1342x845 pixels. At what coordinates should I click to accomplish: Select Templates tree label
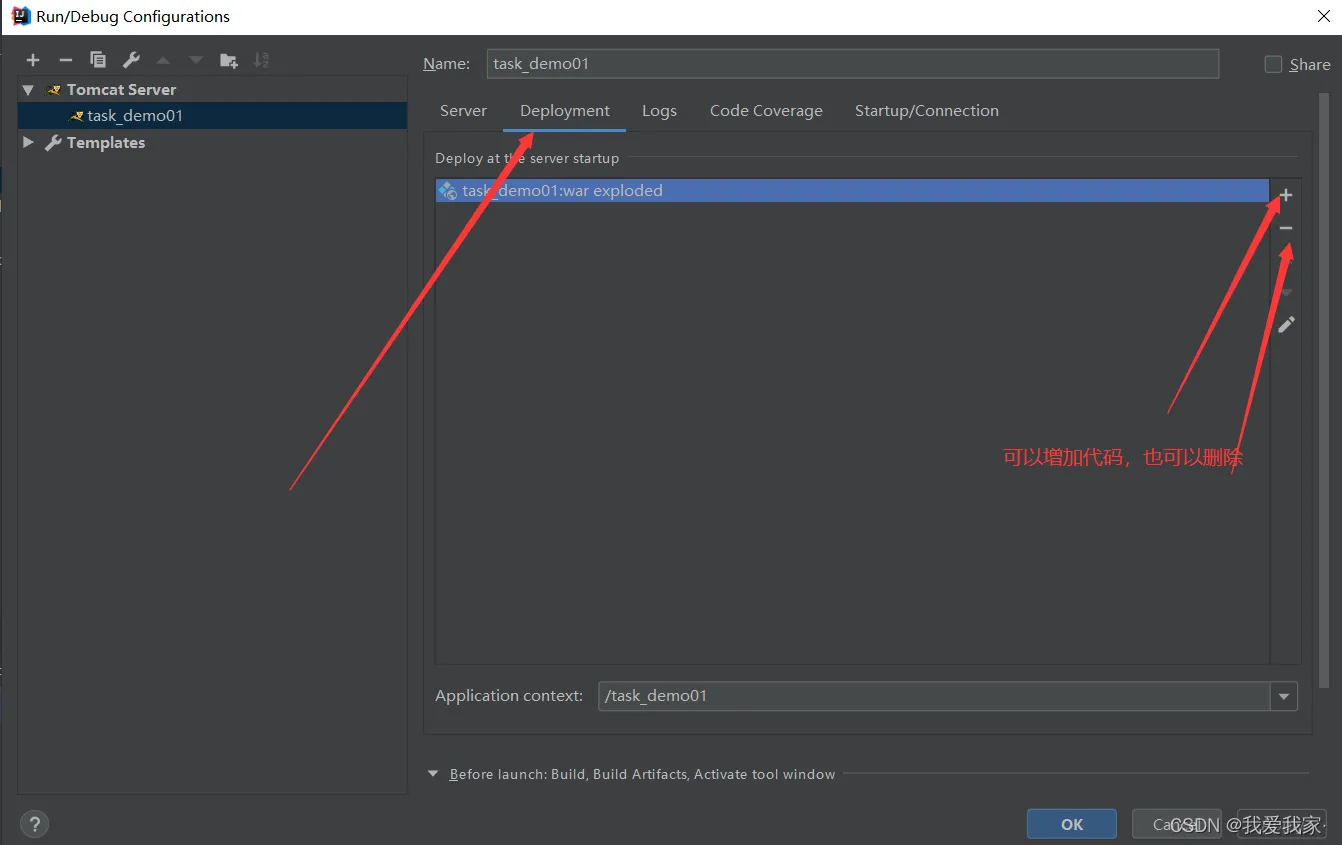106,143
